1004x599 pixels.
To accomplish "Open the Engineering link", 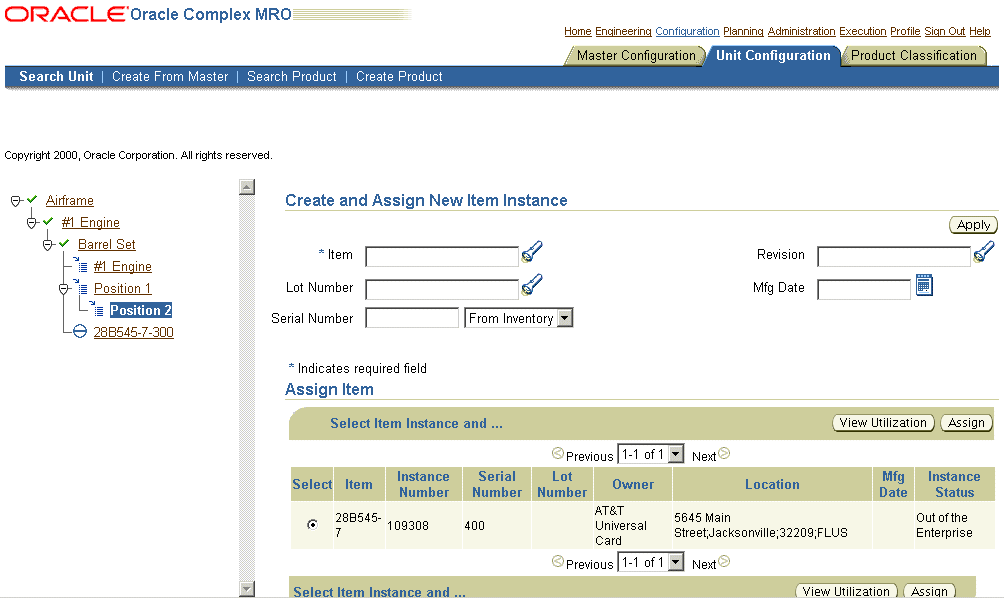I will click(623, 31).
